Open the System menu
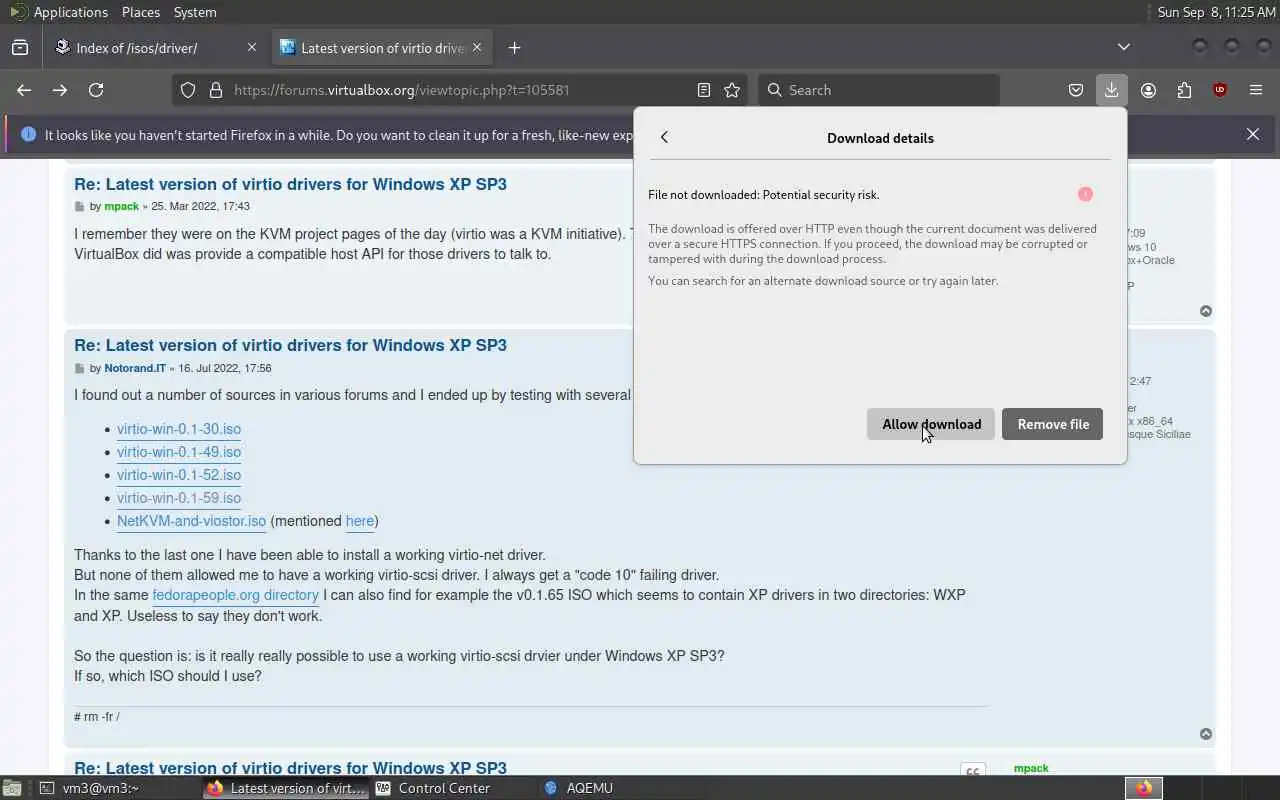1280x800 pixels. coord(195,12)
